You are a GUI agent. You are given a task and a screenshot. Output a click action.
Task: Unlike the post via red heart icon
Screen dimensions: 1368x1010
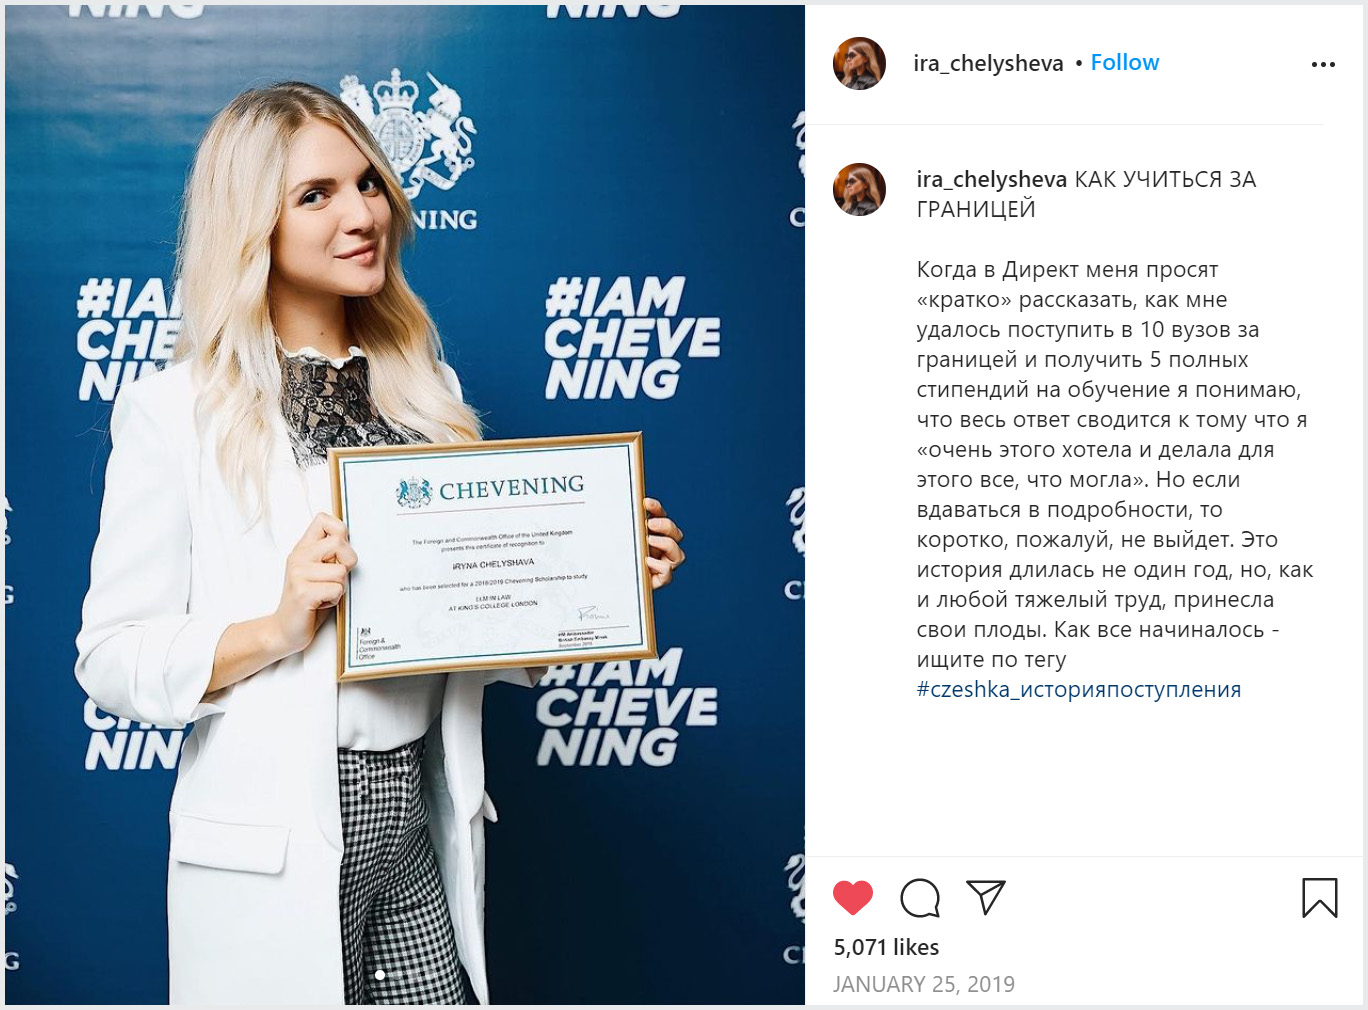click(853, 898)
